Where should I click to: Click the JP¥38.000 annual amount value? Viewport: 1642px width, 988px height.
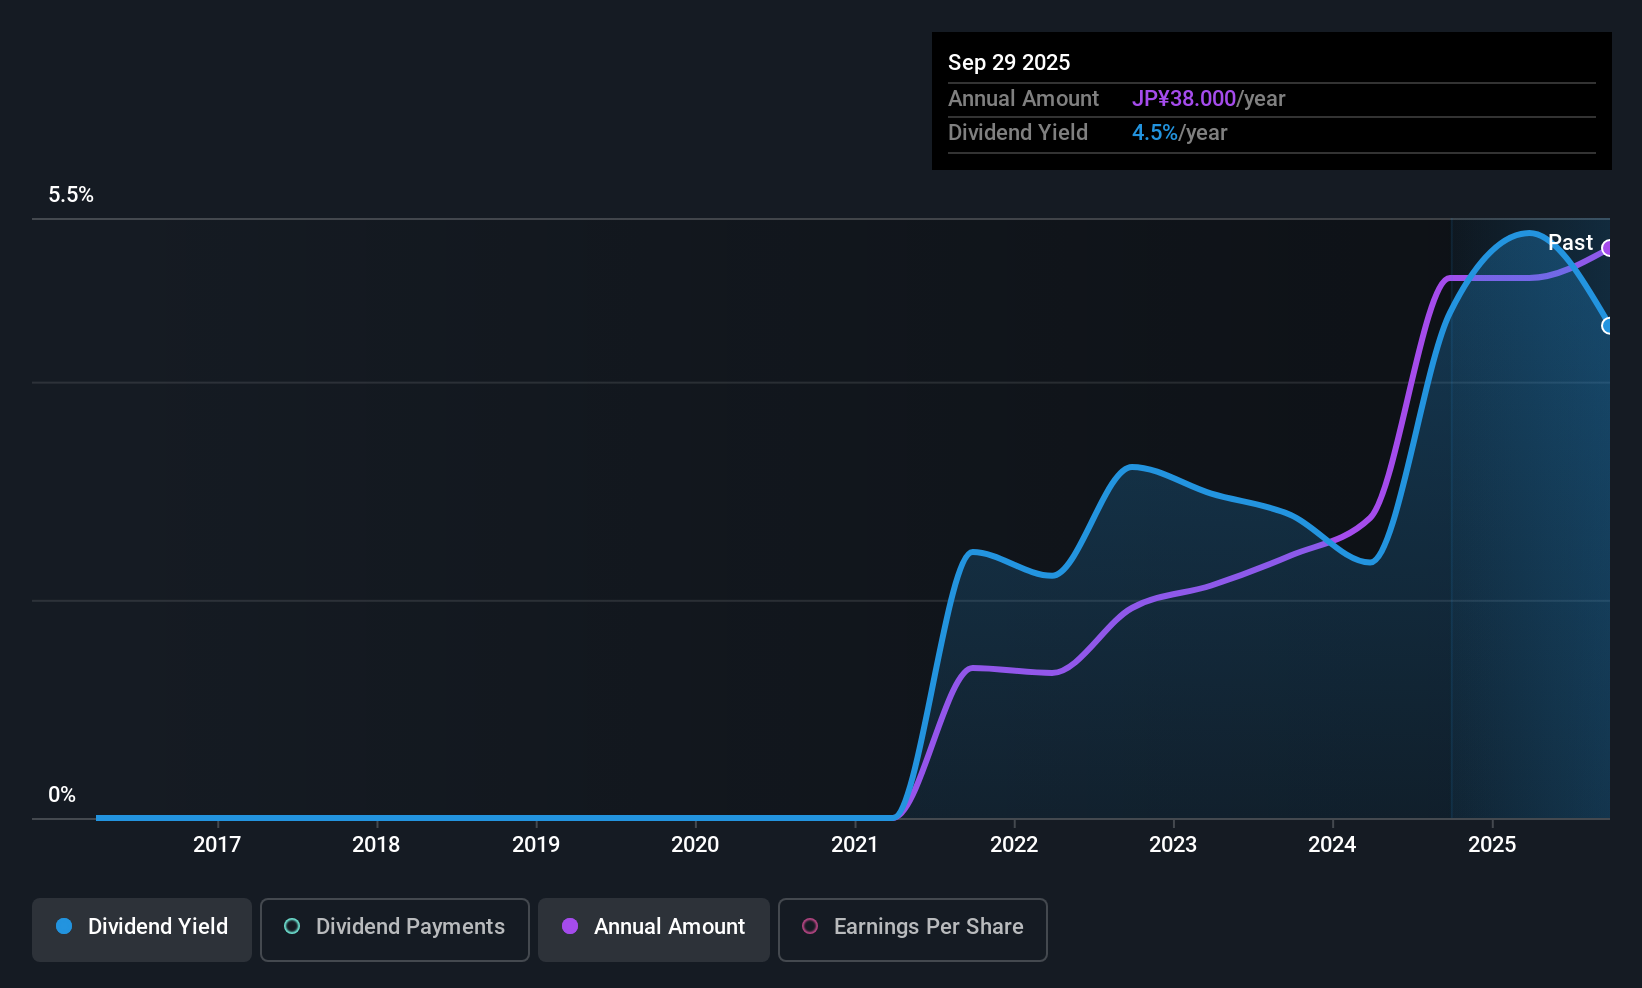[x=1184, y=99]
